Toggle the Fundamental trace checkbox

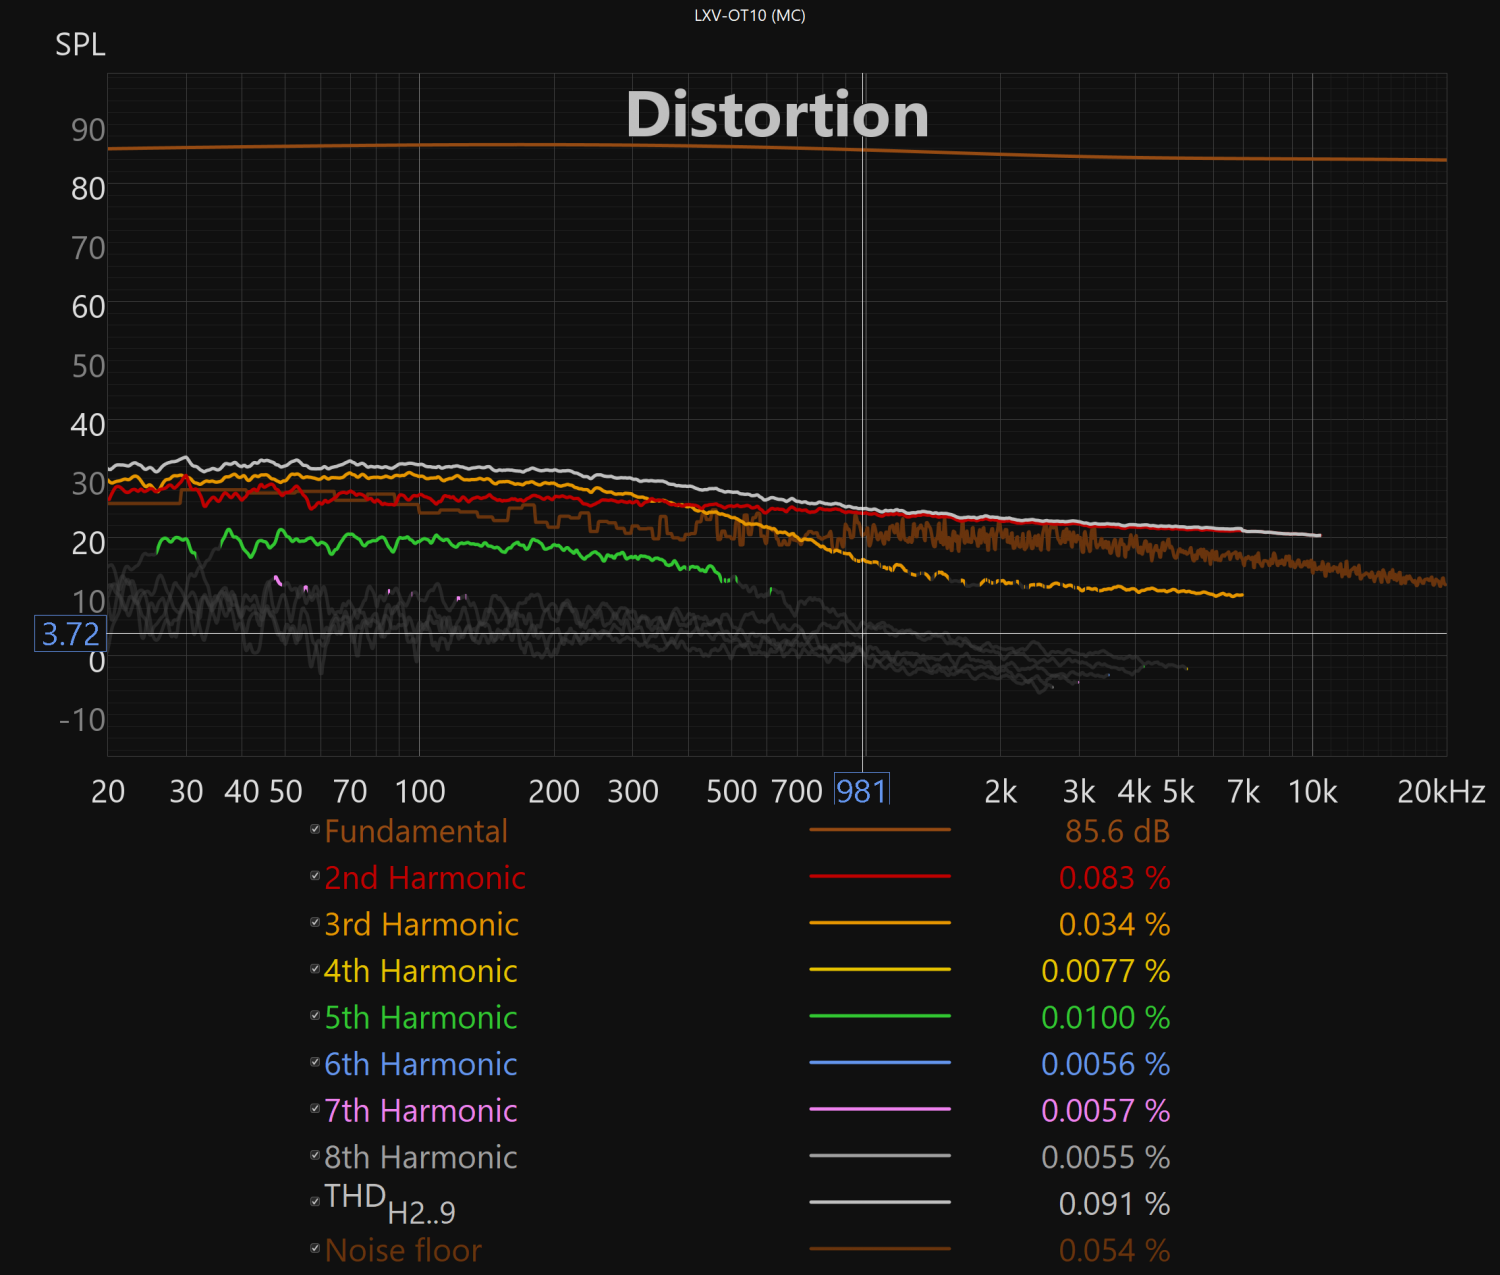pos(315,829)
